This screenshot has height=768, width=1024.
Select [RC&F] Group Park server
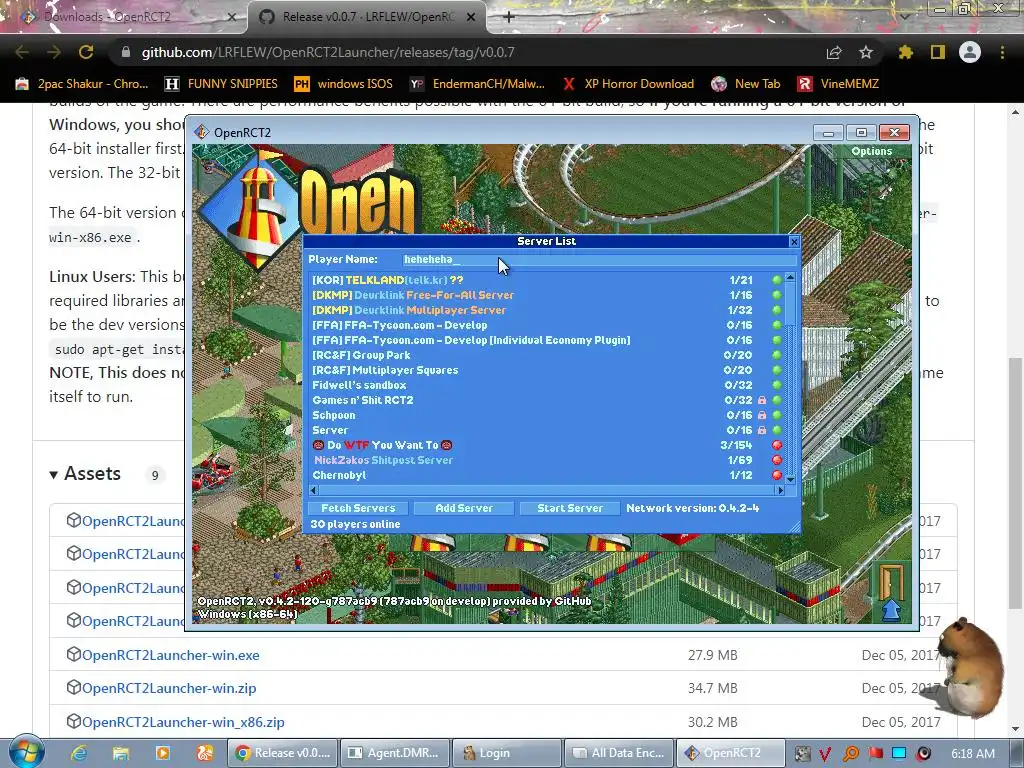(546, 355)
